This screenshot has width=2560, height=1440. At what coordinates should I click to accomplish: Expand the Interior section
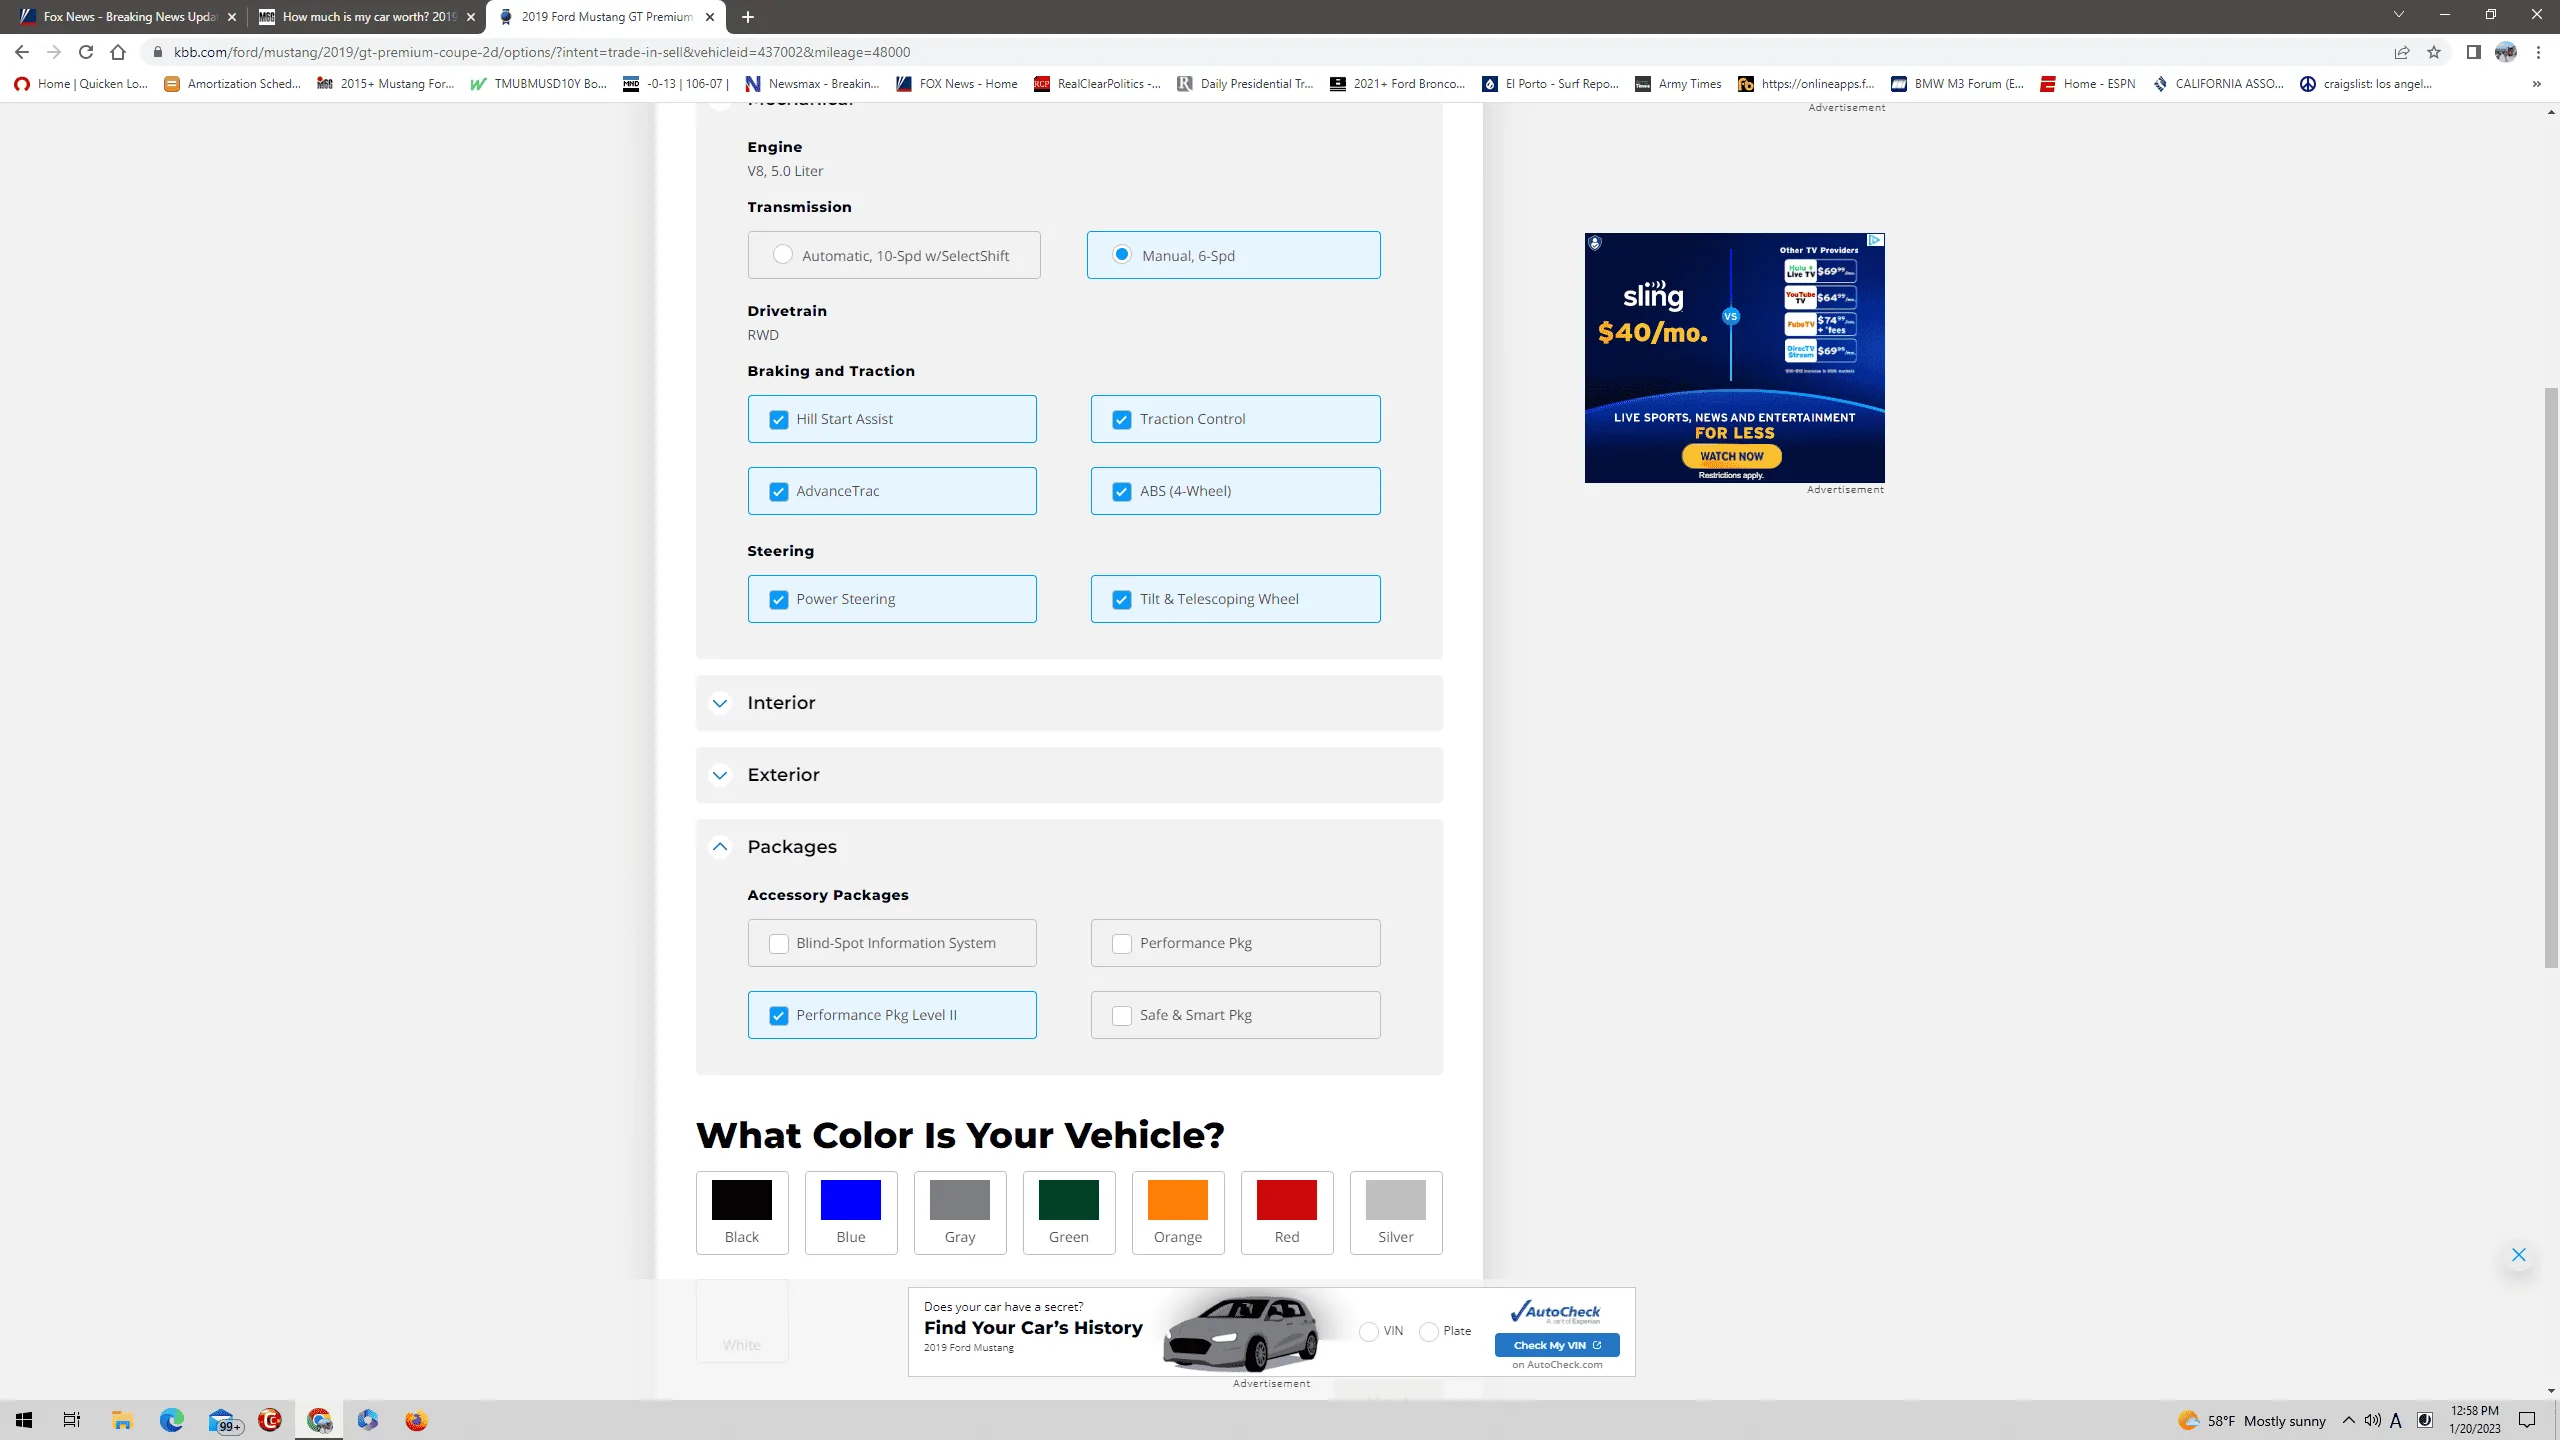click(x=1069, y=703)
